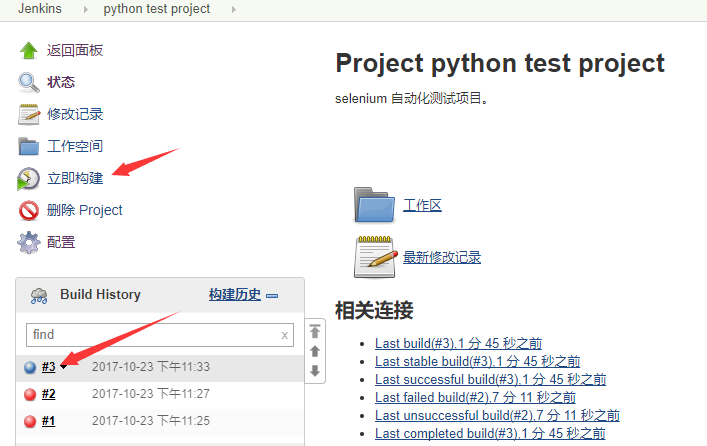
Task: Open 修改记录 sidebar link
Action: [75, 114]
